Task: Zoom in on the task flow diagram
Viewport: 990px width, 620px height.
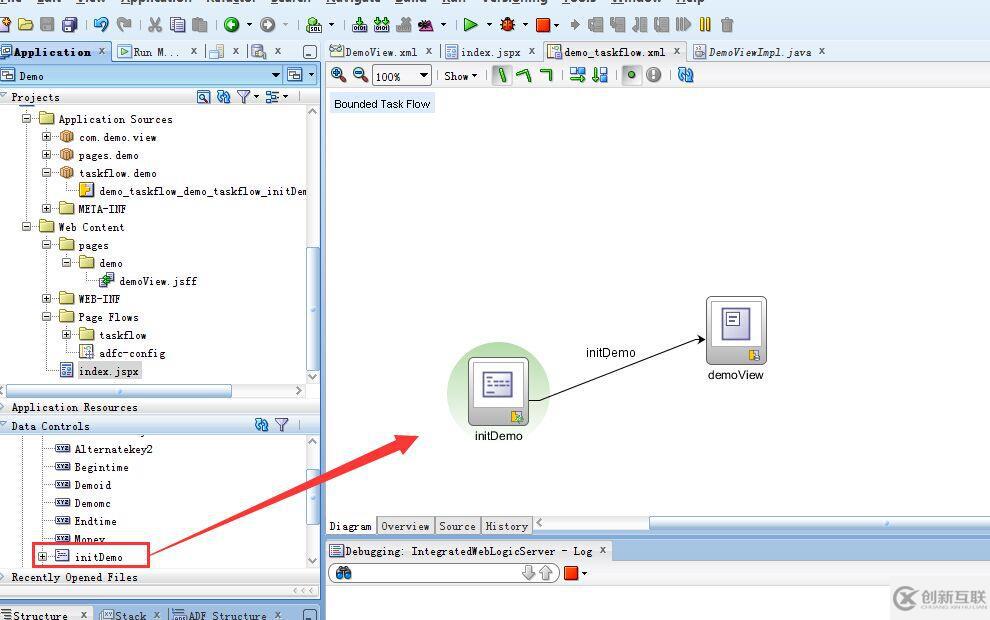Action: (x=338, y=75)
